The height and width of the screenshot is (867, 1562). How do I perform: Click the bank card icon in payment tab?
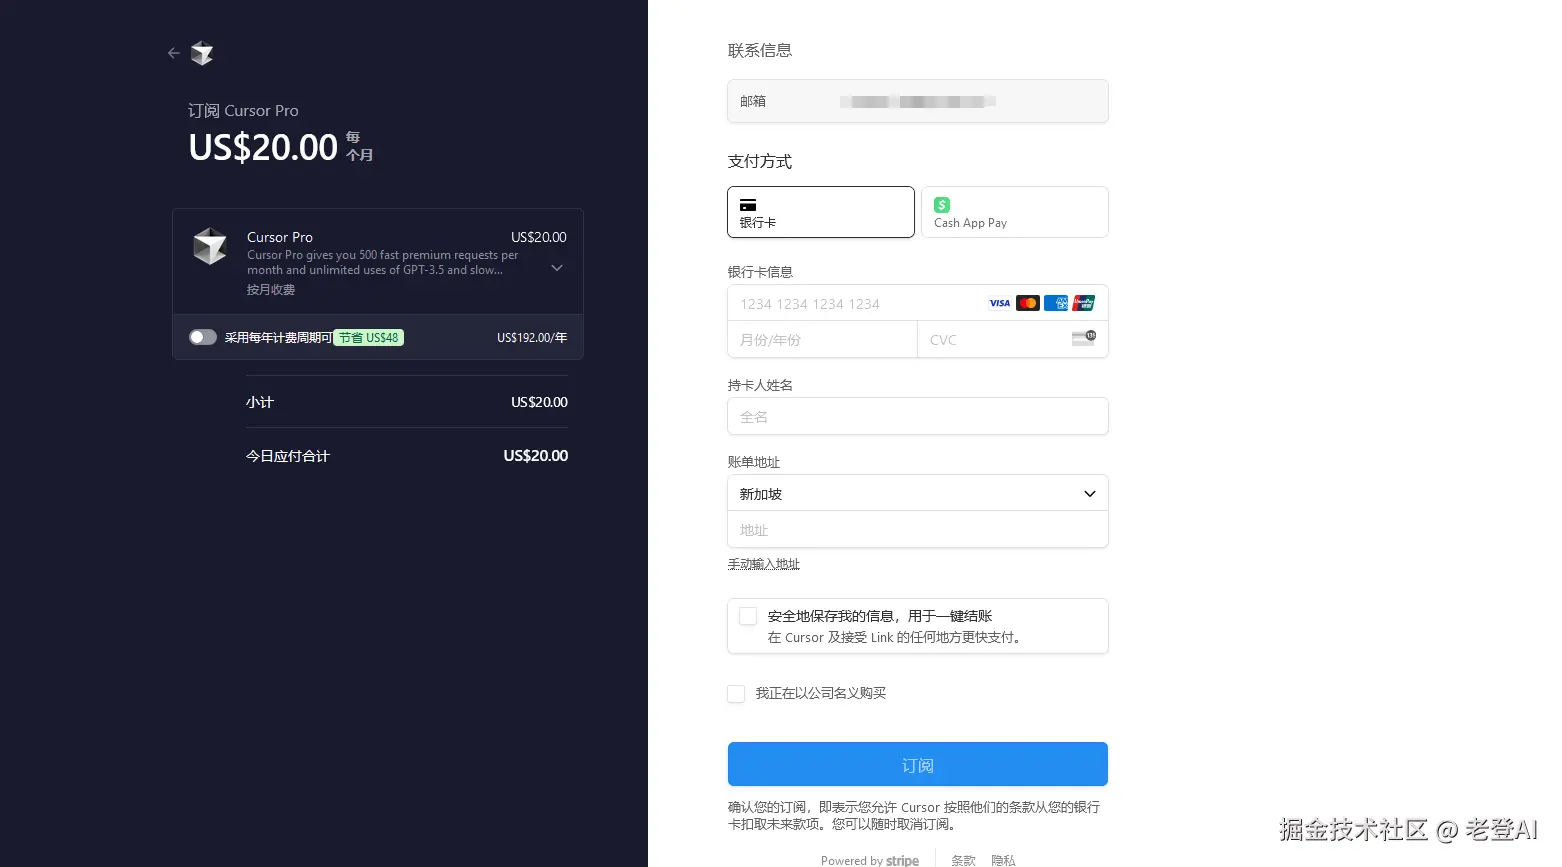(x=748, y=205)
